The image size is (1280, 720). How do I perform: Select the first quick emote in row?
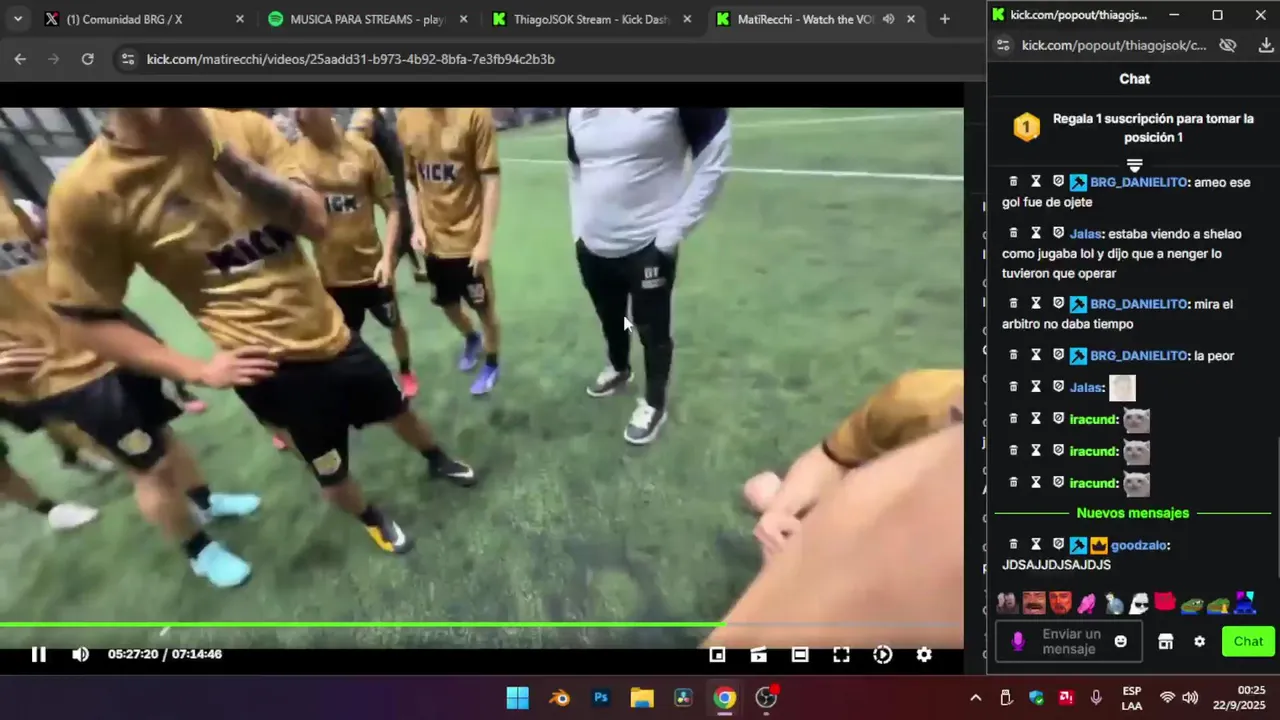tap(1007, 603)
